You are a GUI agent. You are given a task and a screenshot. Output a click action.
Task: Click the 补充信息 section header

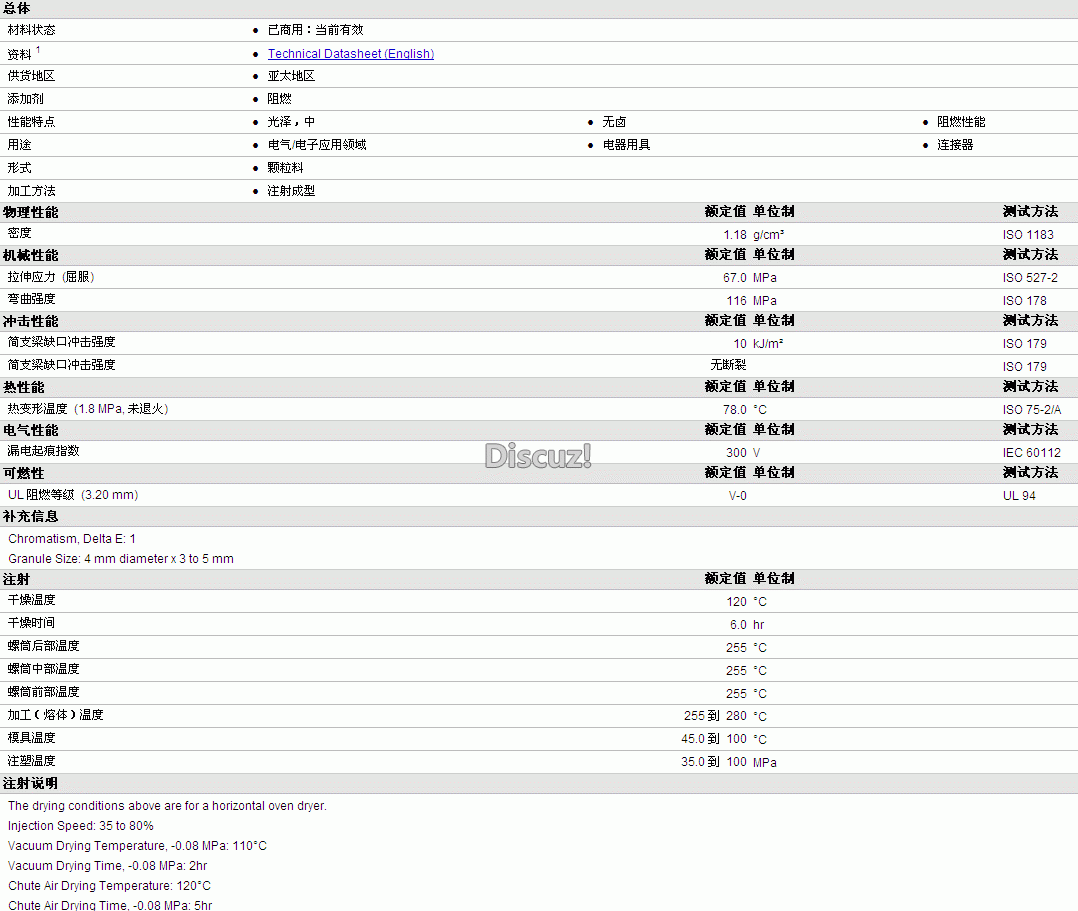click(31, 516)
